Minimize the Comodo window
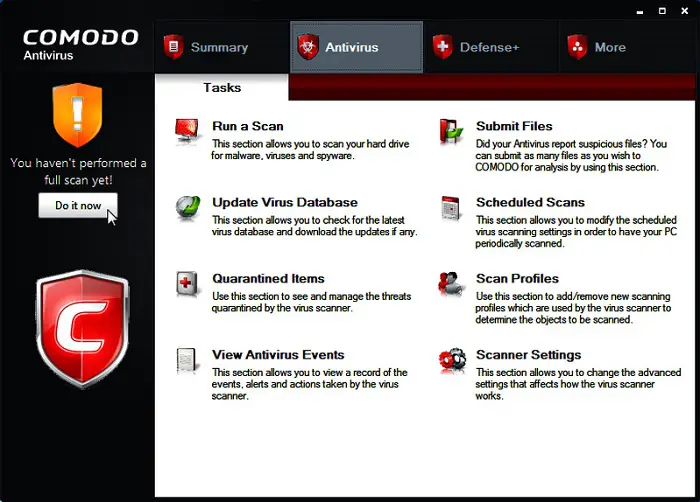 pyautogui.click(x=640, y=11)
